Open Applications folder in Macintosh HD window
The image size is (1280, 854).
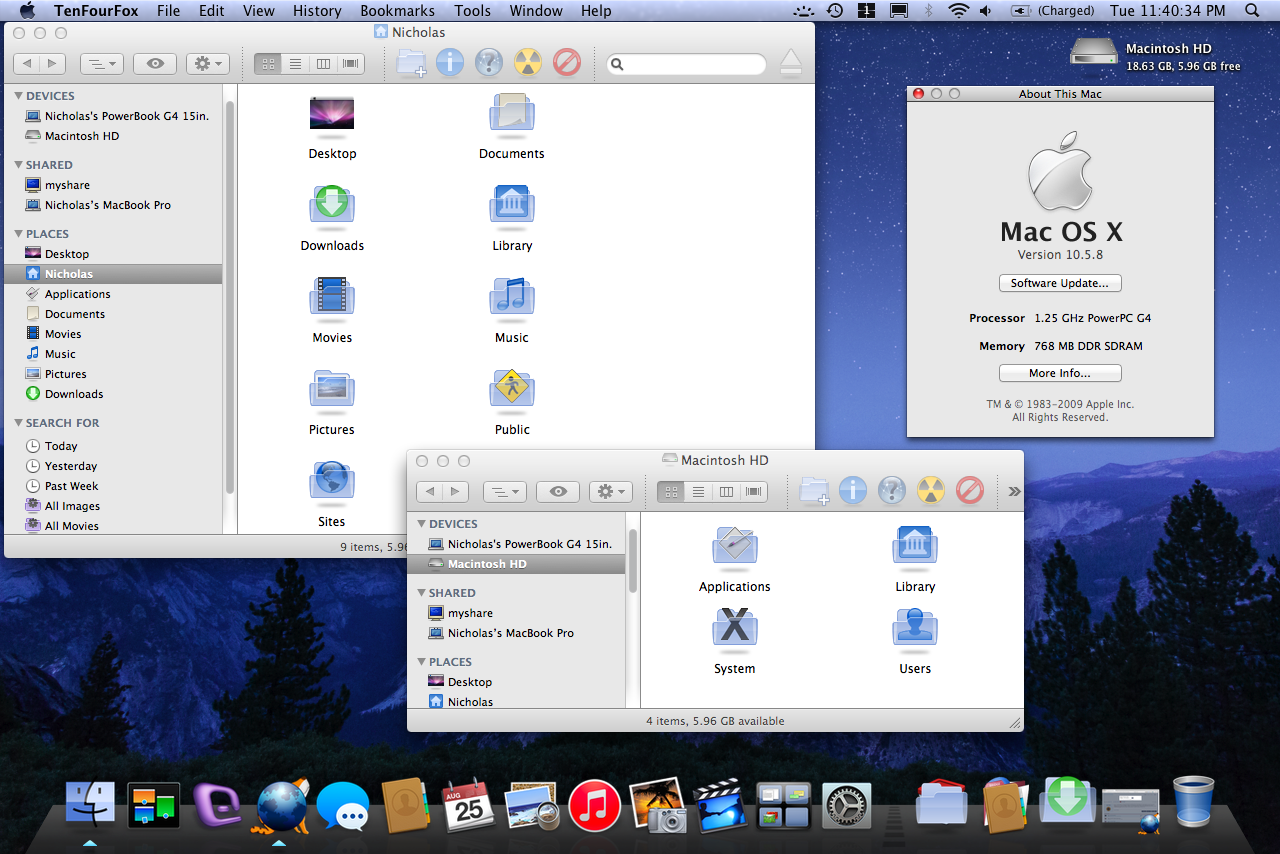[735, 547]
